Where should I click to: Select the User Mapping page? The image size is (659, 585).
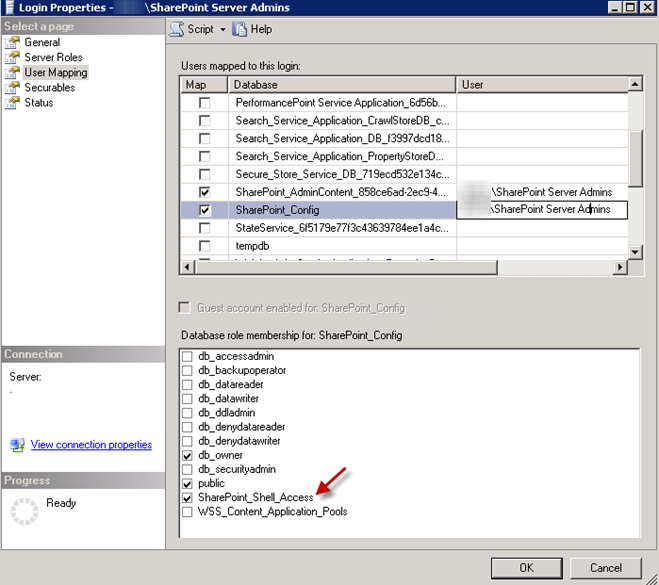[x=56, y=72]
